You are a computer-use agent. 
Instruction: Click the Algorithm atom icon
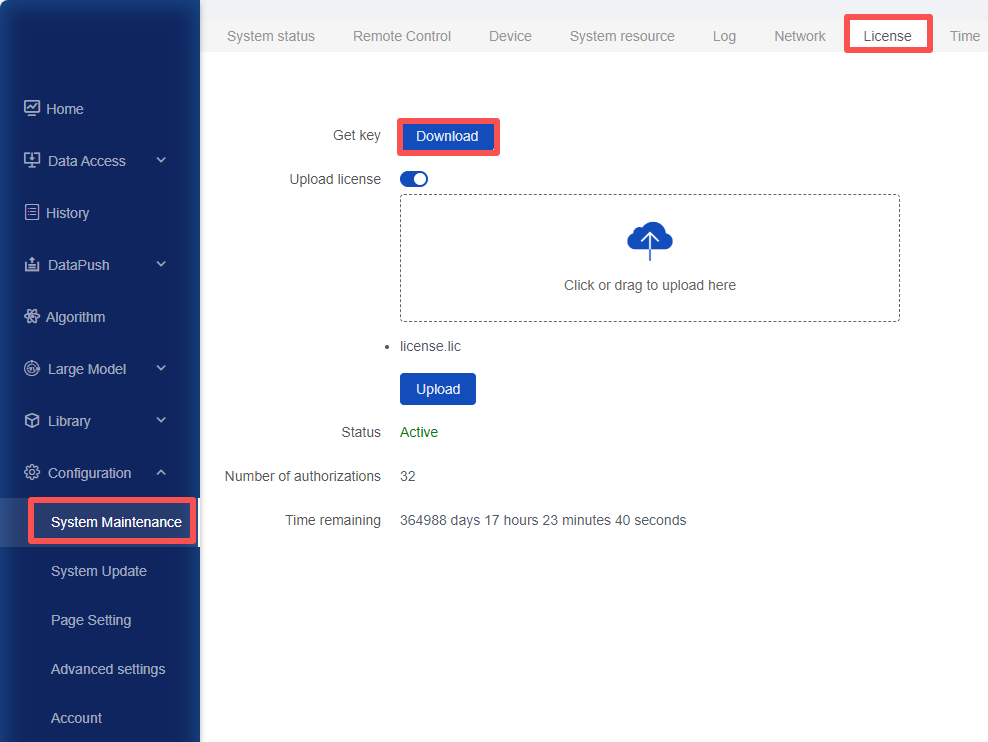32,316
